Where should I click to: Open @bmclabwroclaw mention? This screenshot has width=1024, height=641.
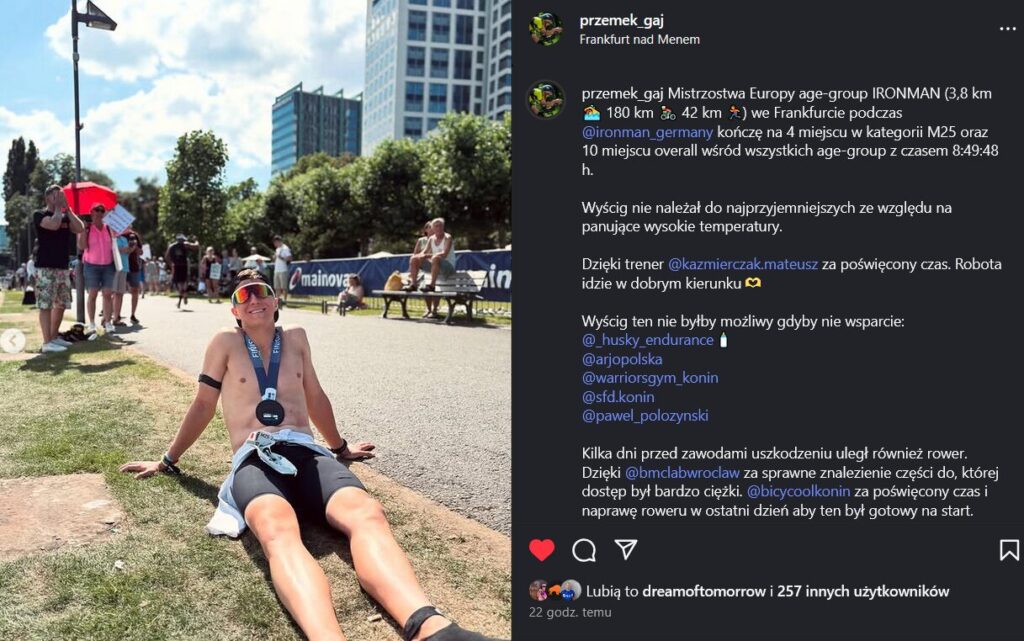(682, 473)
